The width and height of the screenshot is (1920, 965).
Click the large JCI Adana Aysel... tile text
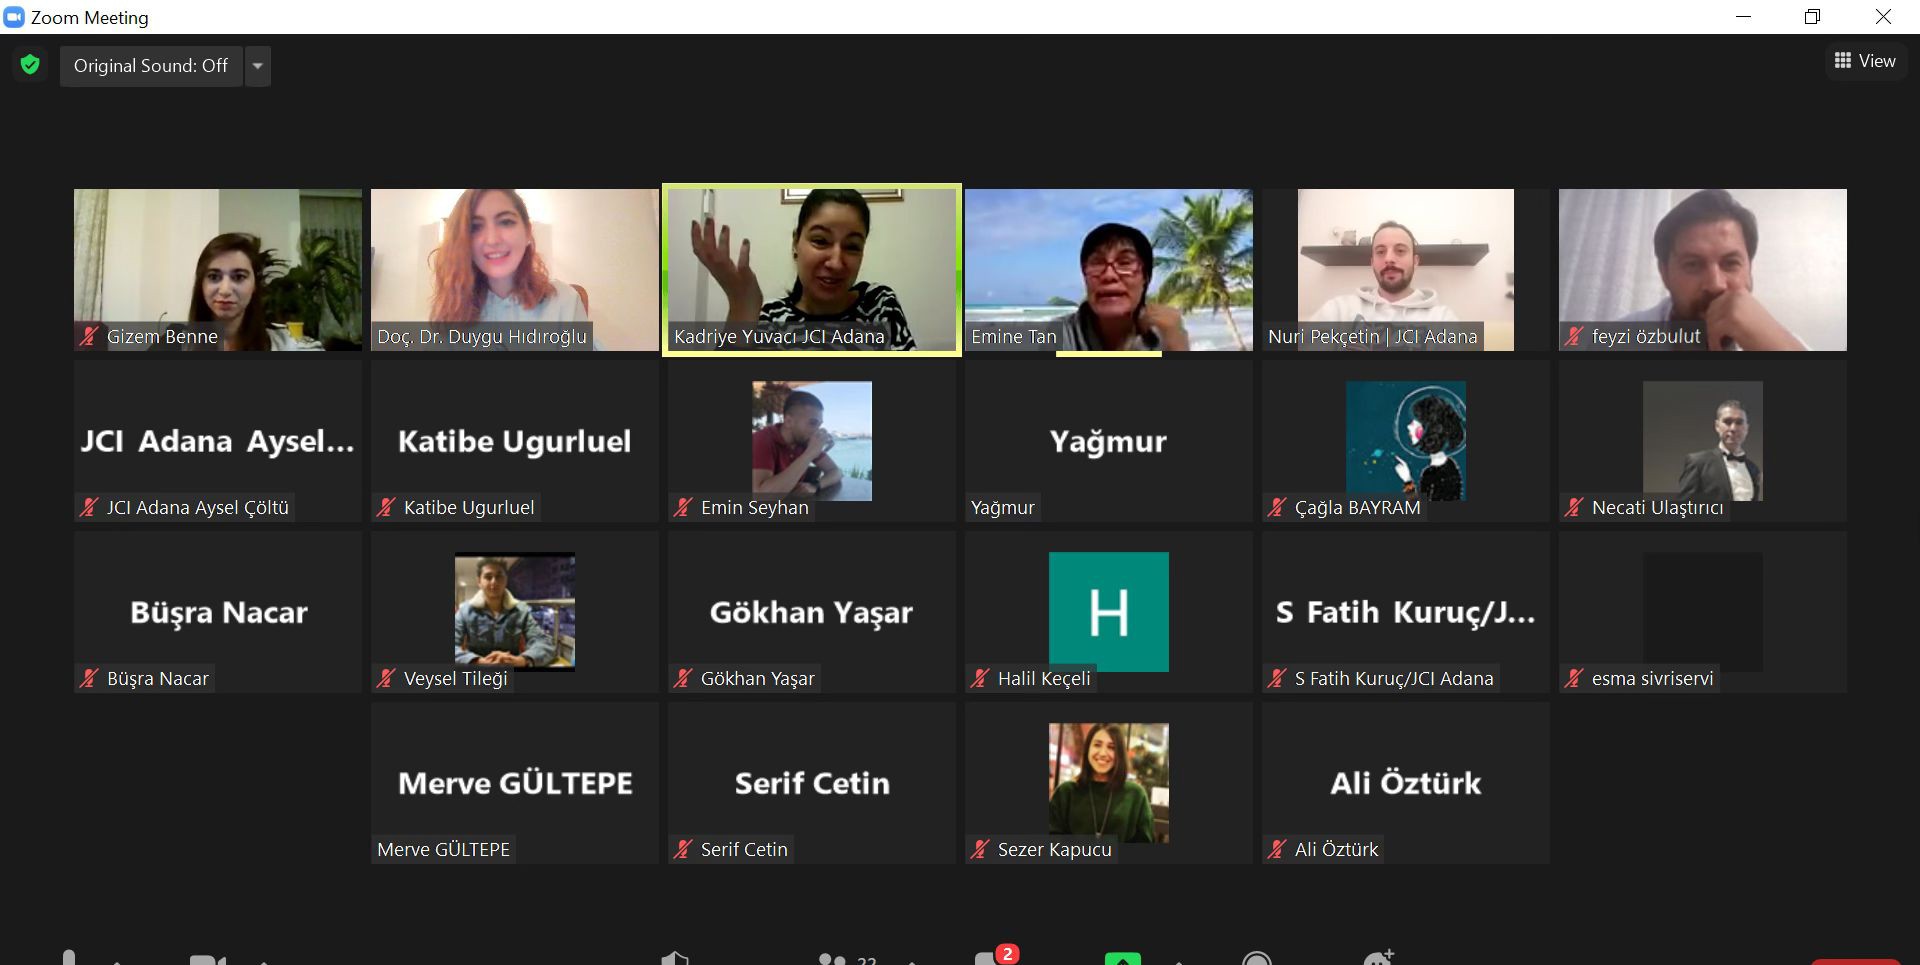[218, 441]
